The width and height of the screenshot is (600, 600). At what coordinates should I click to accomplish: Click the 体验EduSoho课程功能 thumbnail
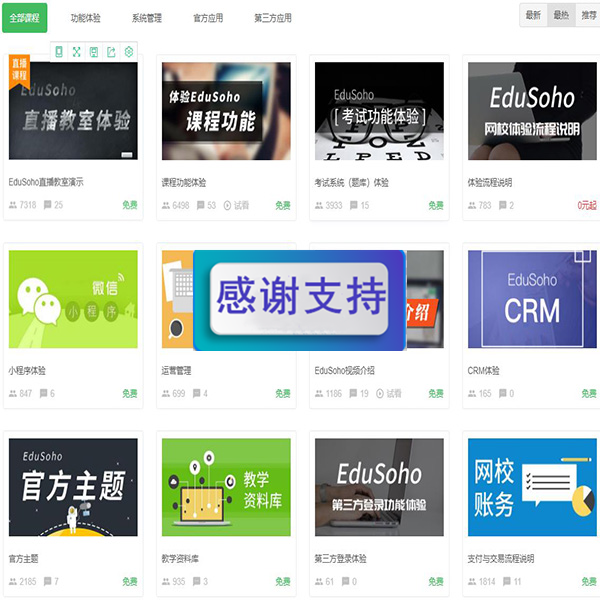click(x=226, y=111)
